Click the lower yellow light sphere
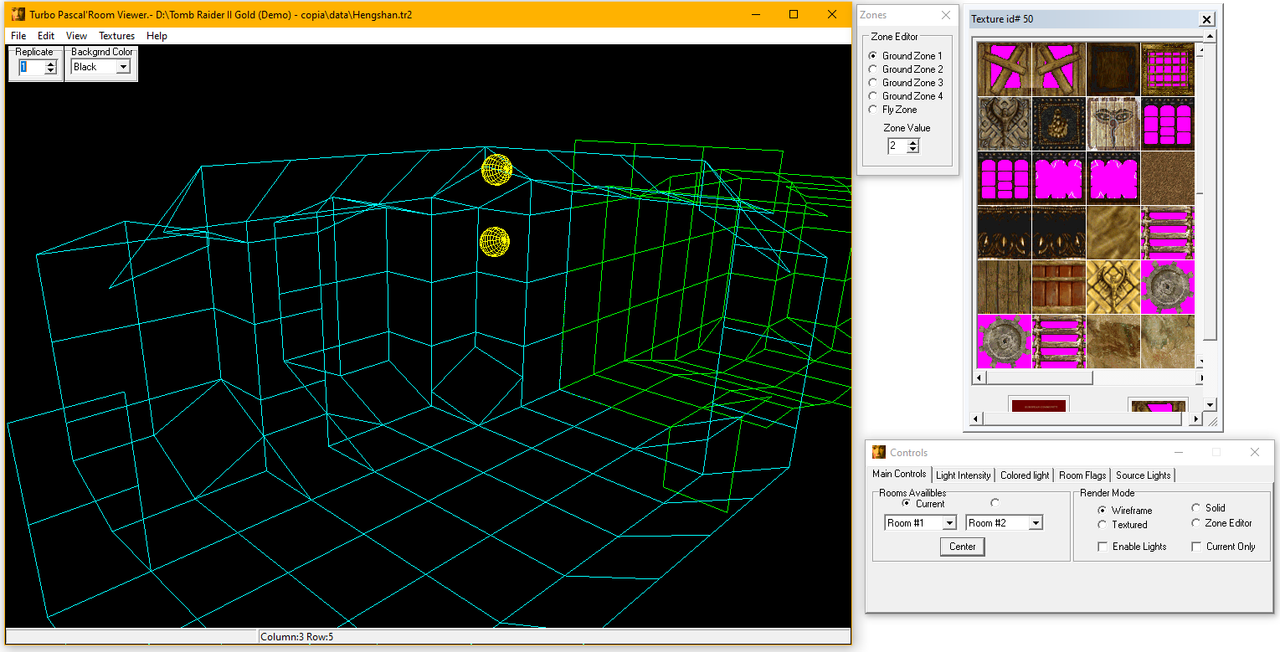Screen dimensions: 1280x652 (494, 241)
